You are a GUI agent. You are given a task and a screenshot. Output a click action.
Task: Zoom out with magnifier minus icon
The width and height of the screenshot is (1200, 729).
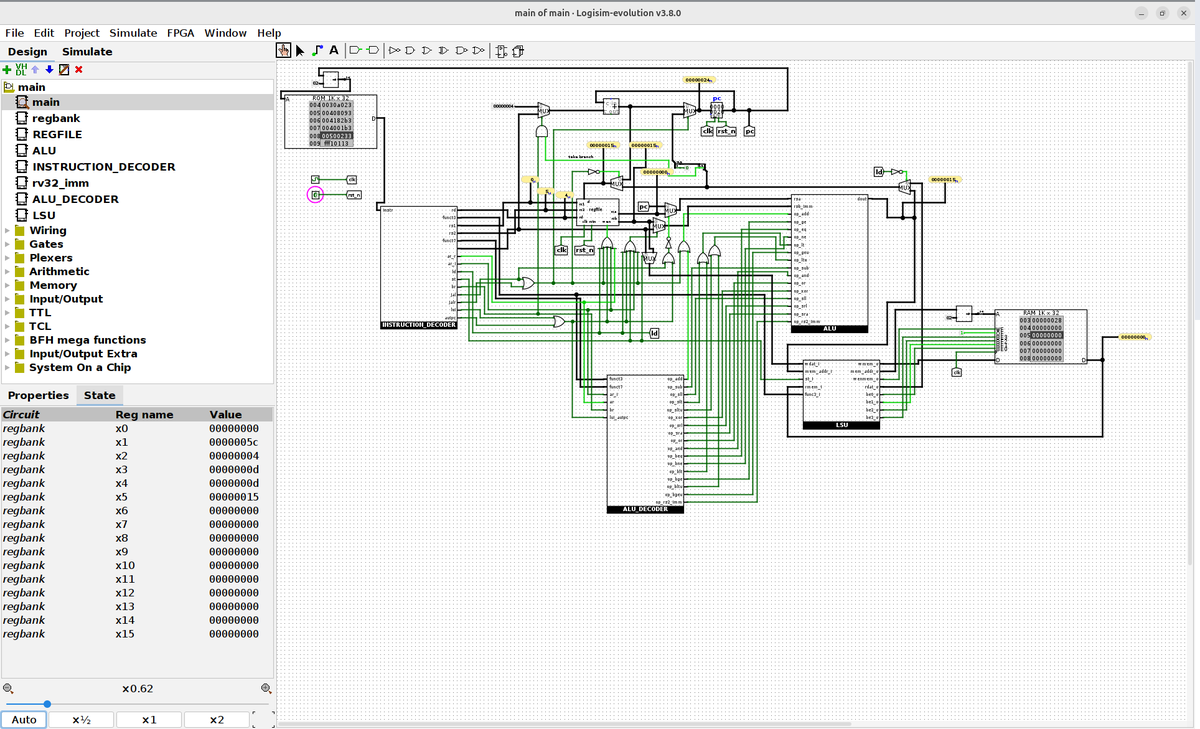click(8, 688)
